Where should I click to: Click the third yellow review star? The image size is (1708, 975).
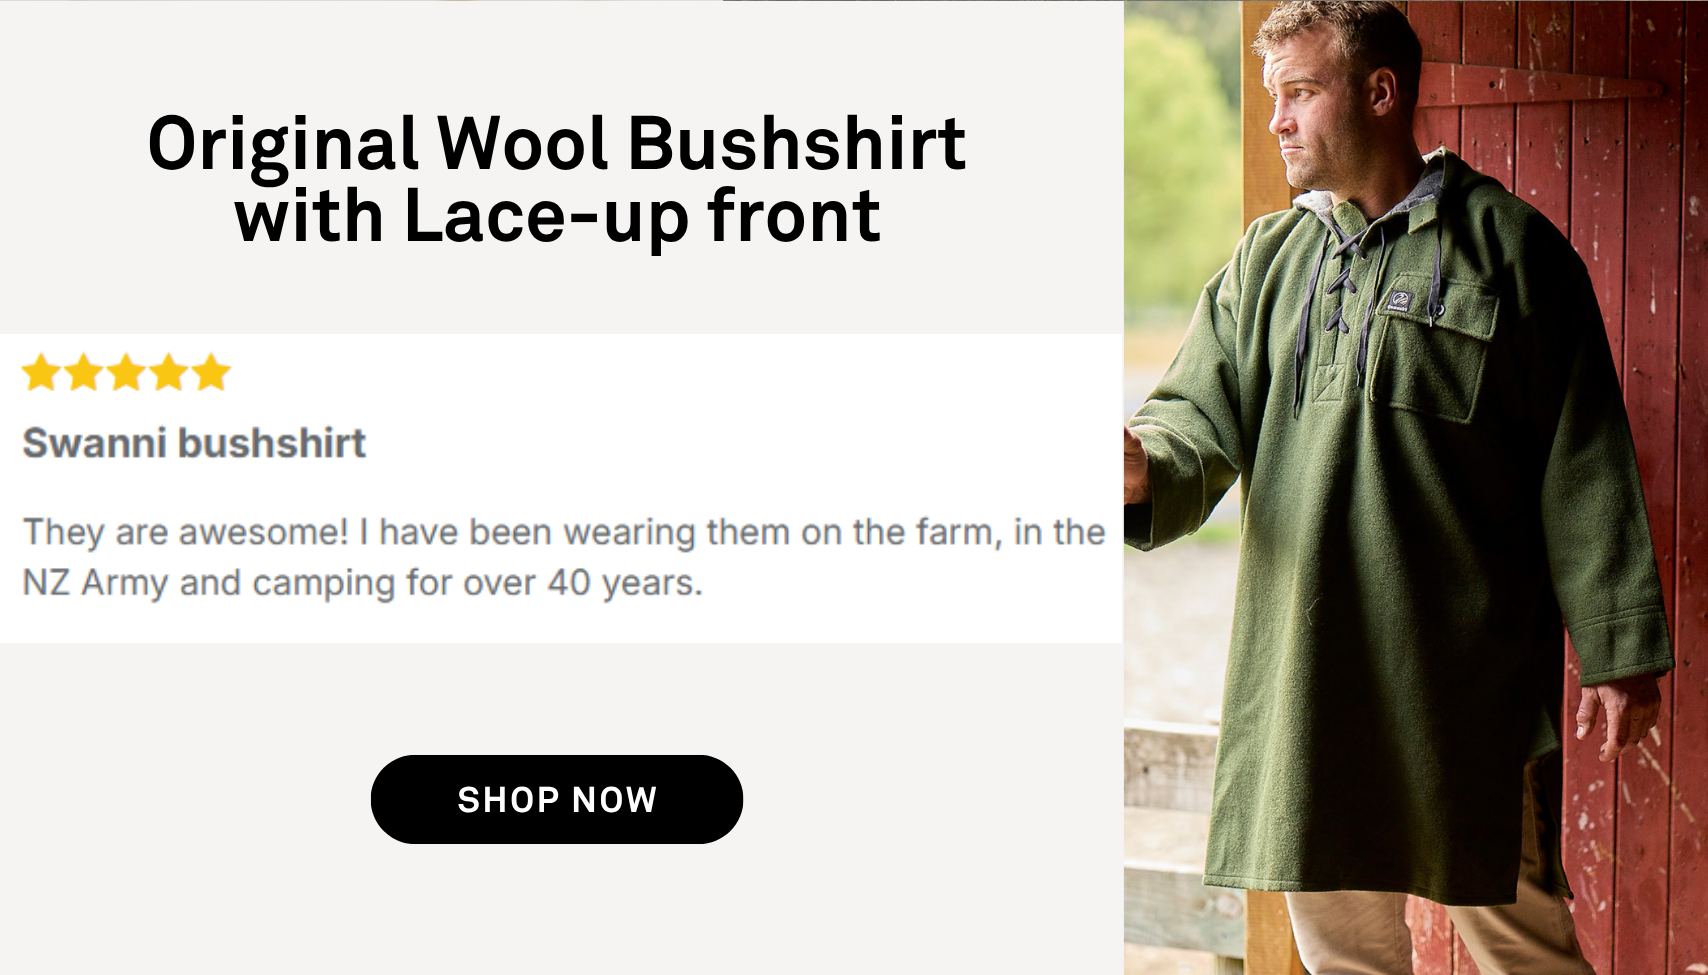(x=126, y=372)
